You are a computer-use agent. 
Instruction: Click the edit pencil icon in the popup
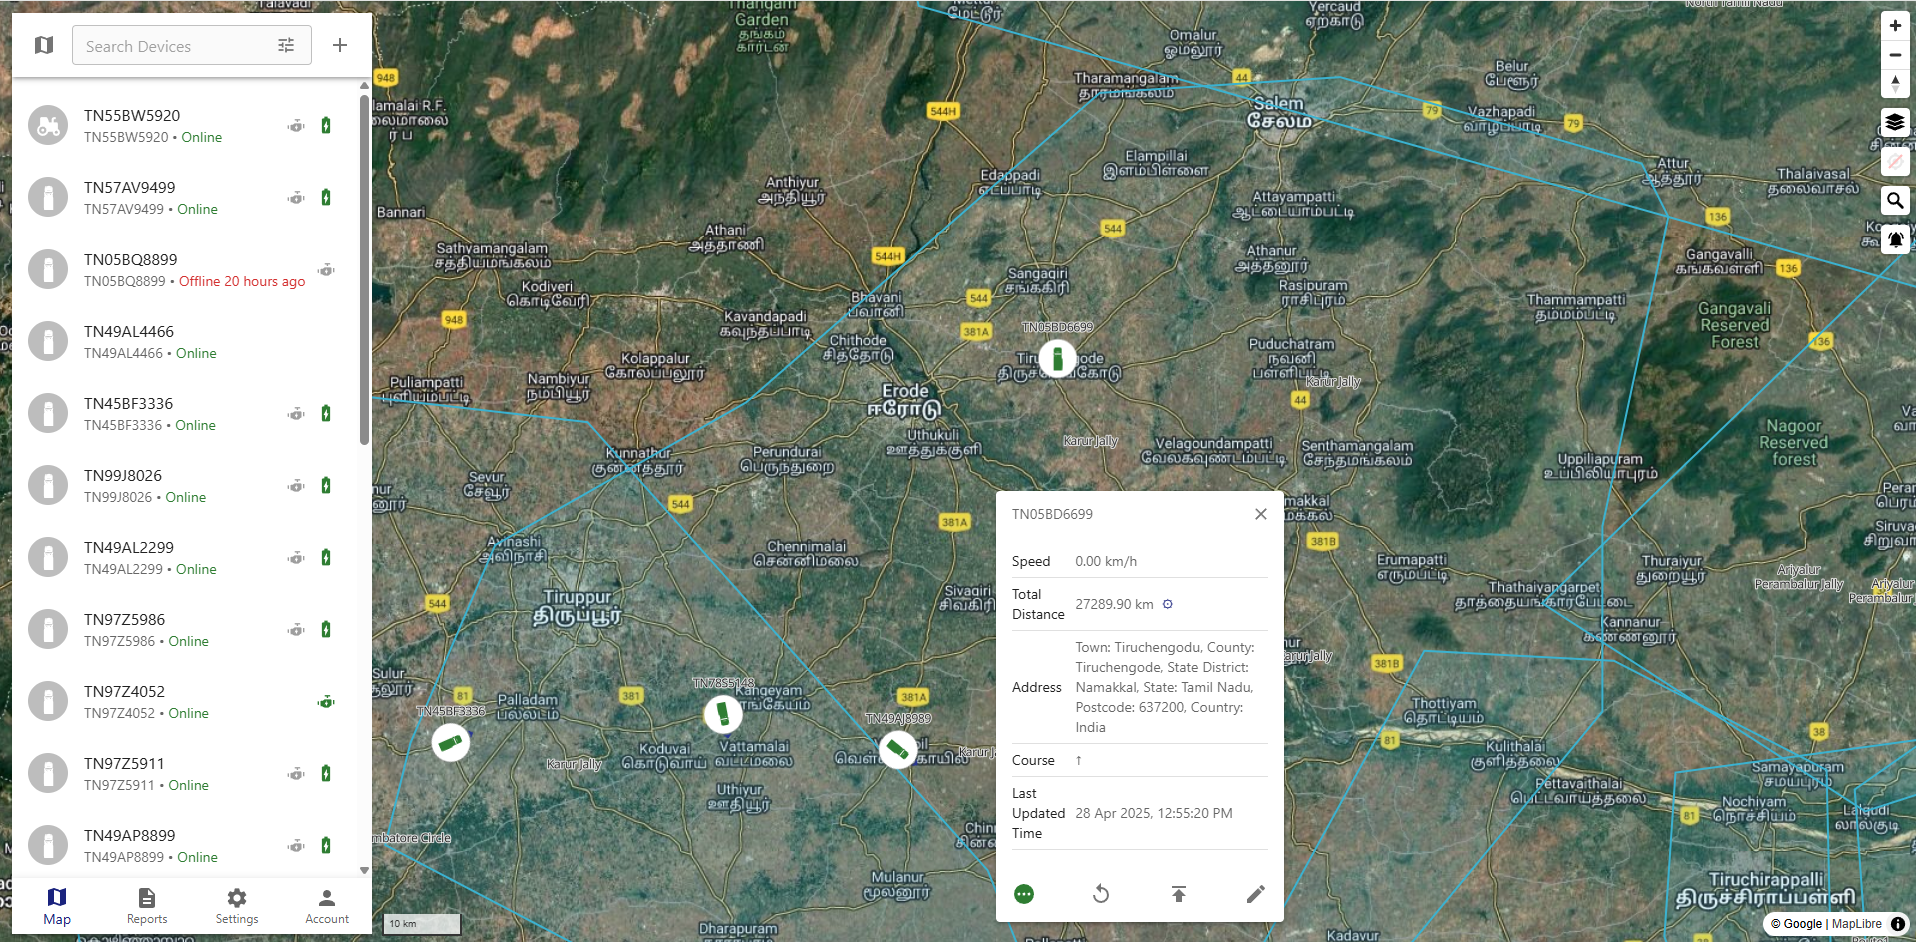pyautogui.click(x=1256, y=894)
